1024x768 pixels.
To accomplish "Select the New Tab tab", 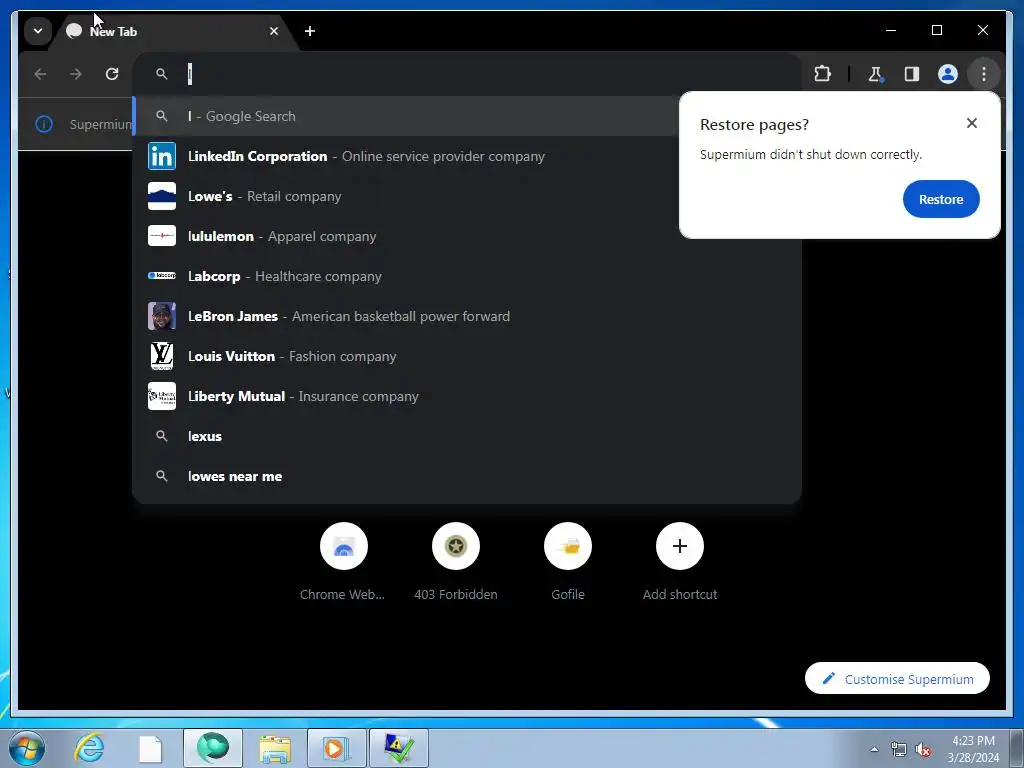I will (173, 31).
